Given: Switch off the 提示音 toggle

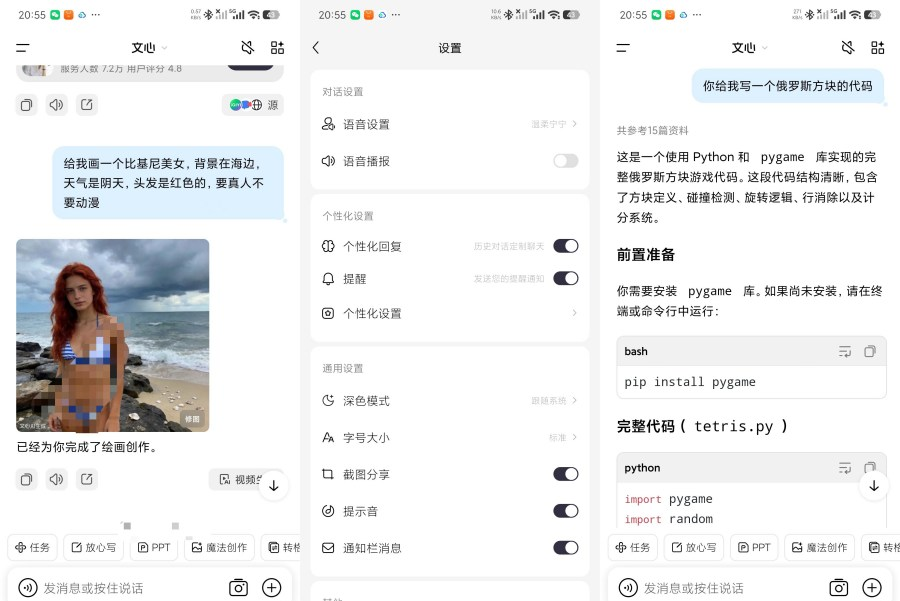Looking at the screenshot, I should tap(565, 511).
